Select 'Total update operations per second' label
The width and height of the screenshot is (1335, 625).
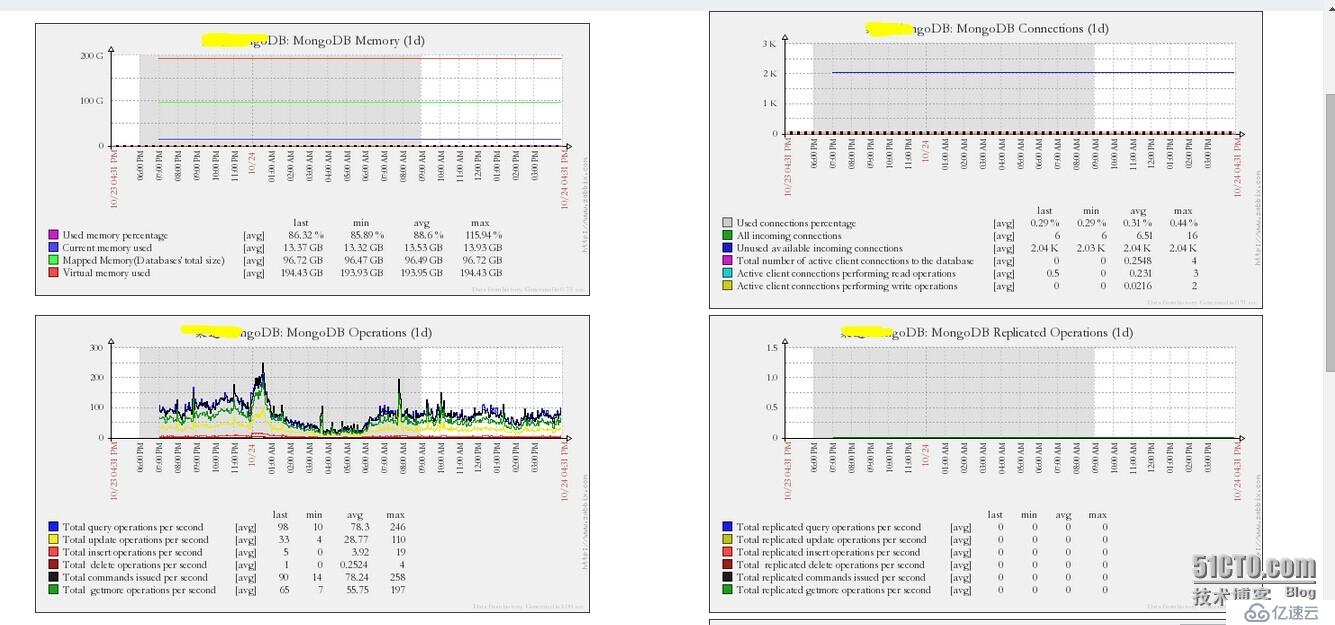click(x=134, y=540)
